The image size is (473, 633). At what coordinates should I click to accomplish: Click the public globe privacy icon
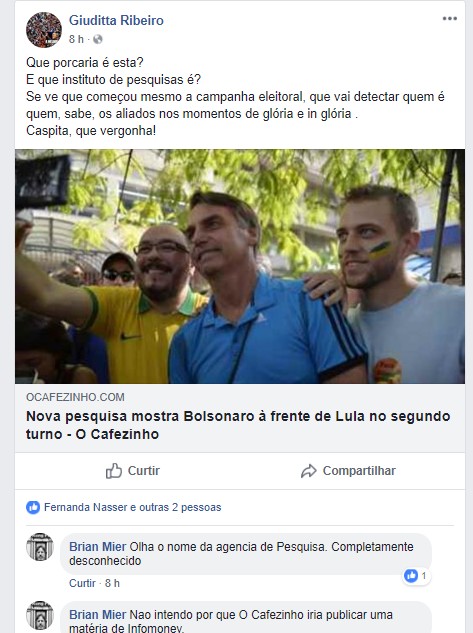coord(98,39)
